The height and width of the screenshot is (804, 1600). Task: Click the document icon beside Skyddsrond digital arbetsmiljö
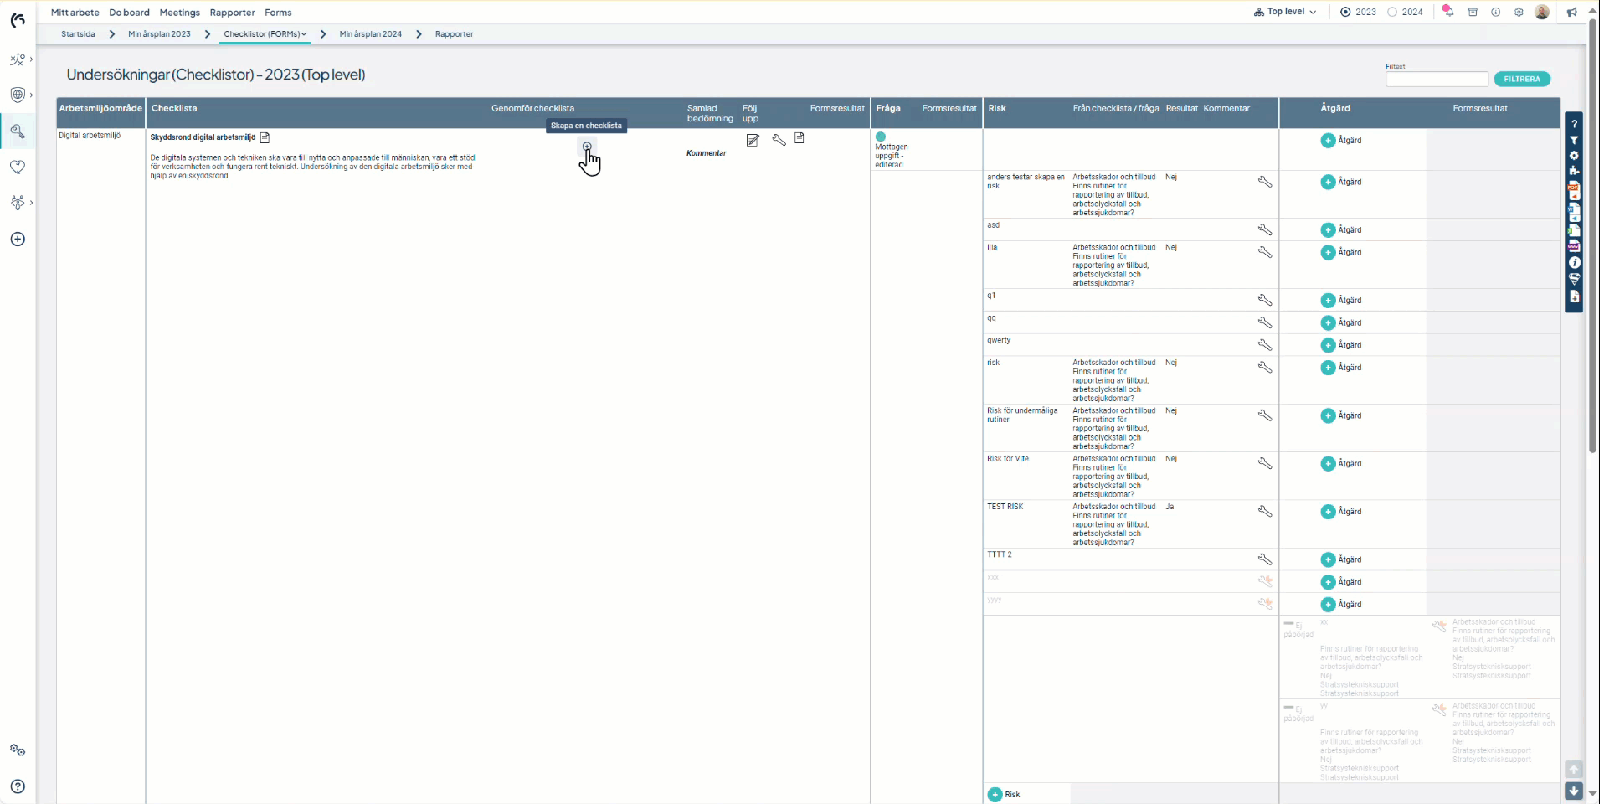point(265,137)
